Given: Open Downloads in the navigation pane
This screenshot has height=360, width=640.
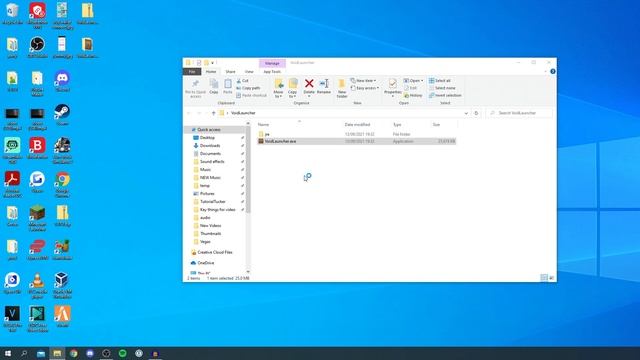Looking at the screenshot, I should (x=210, y=146).
